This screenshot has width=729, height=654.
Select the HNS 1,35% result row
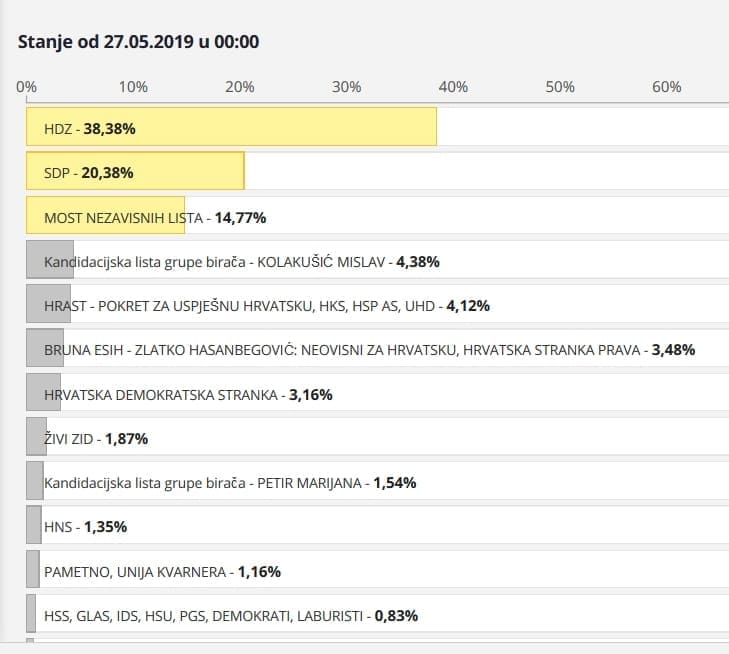pos(85,526)
